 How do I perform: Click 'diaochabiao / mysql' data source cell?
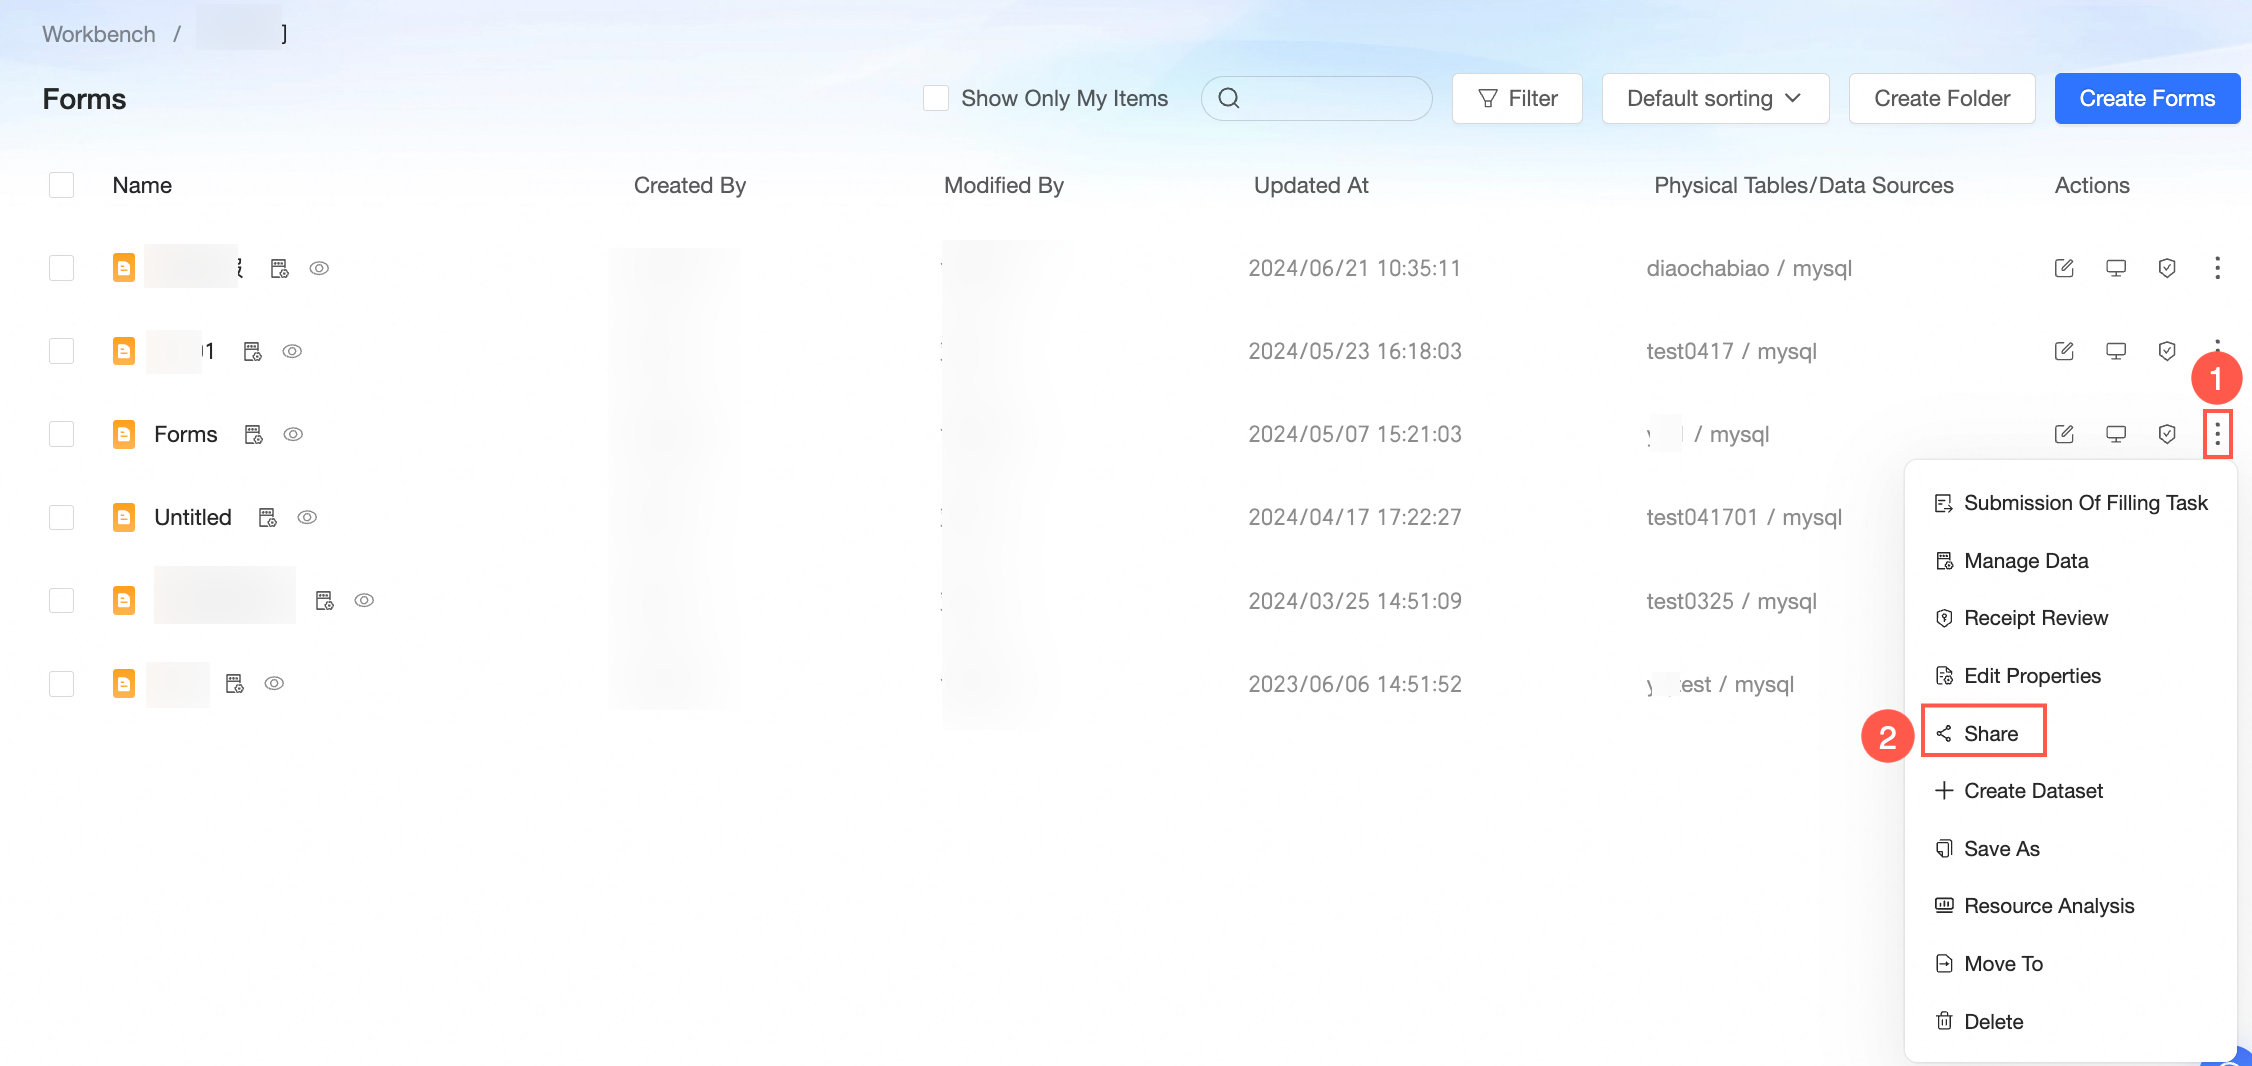(x=1749, y=268)
